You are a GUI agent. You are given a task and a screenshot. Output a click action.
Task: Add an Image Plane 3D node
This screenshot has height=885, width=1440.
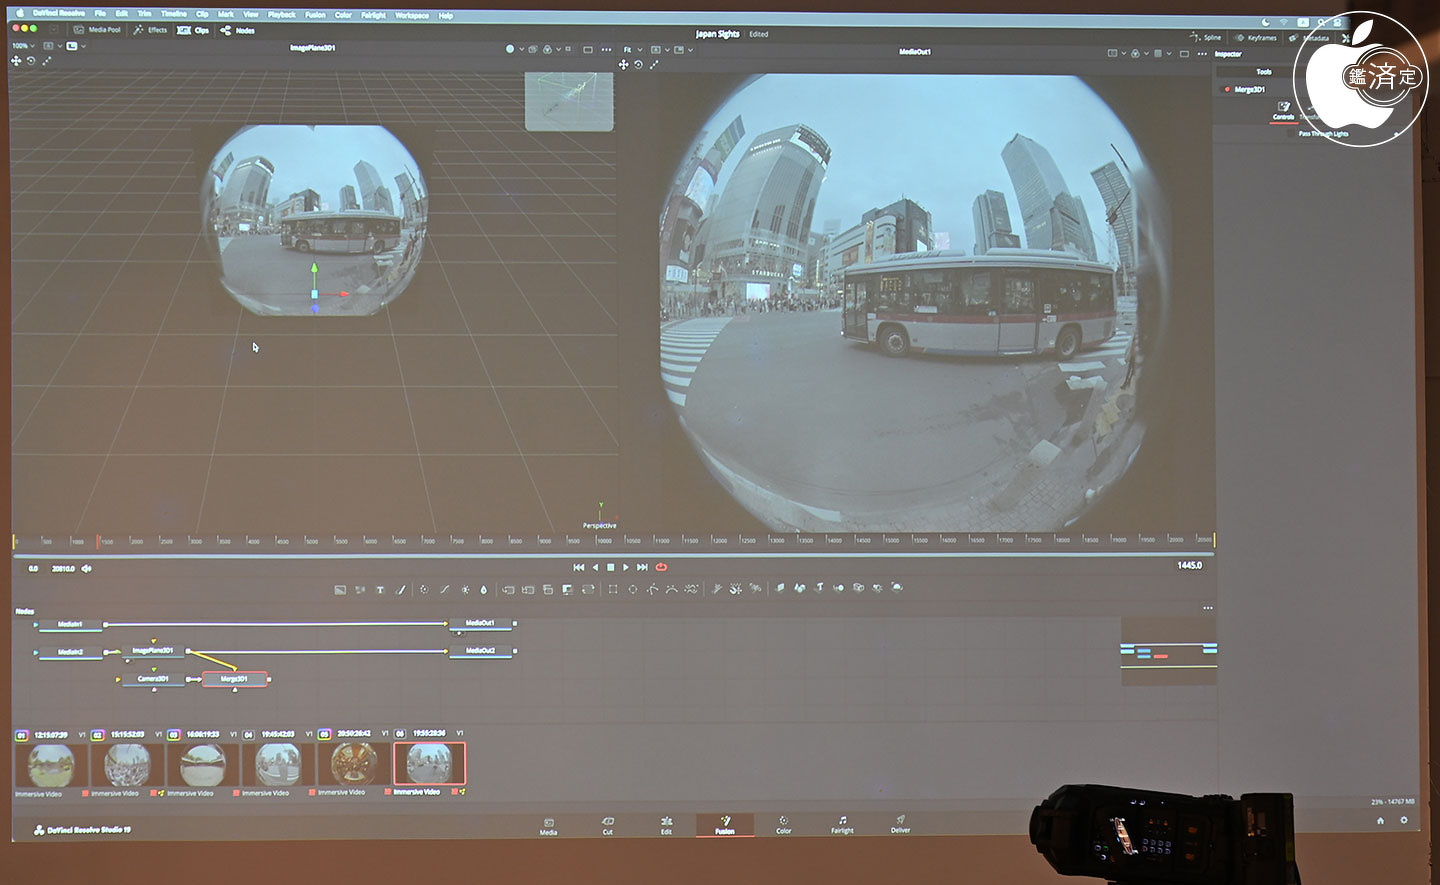click(780, 588)
